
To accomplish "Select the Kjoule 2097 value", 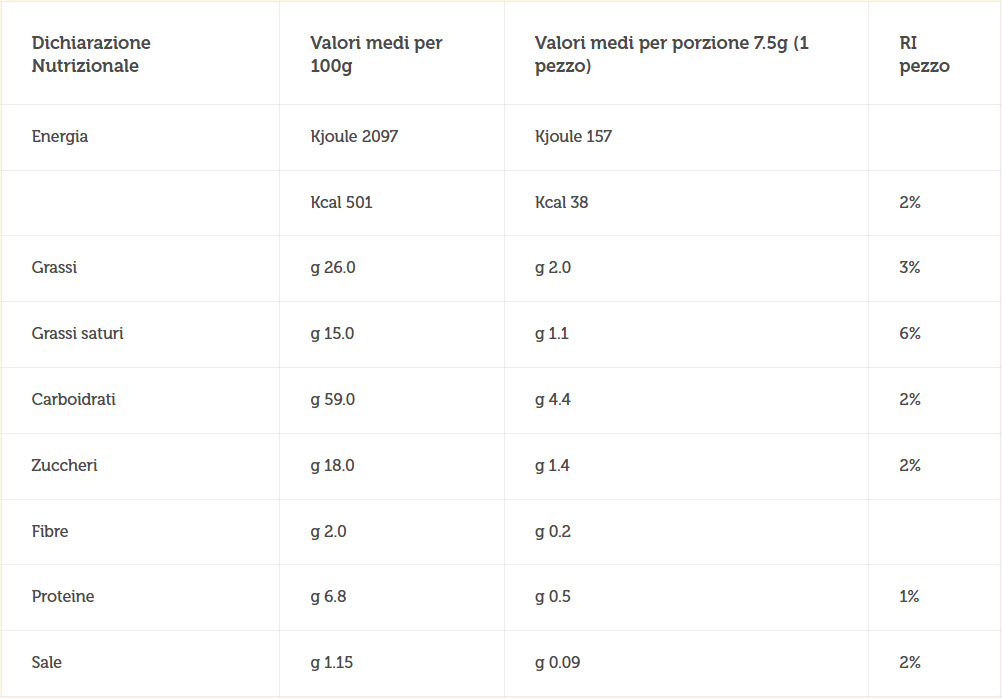I will (x=354, y=136).
